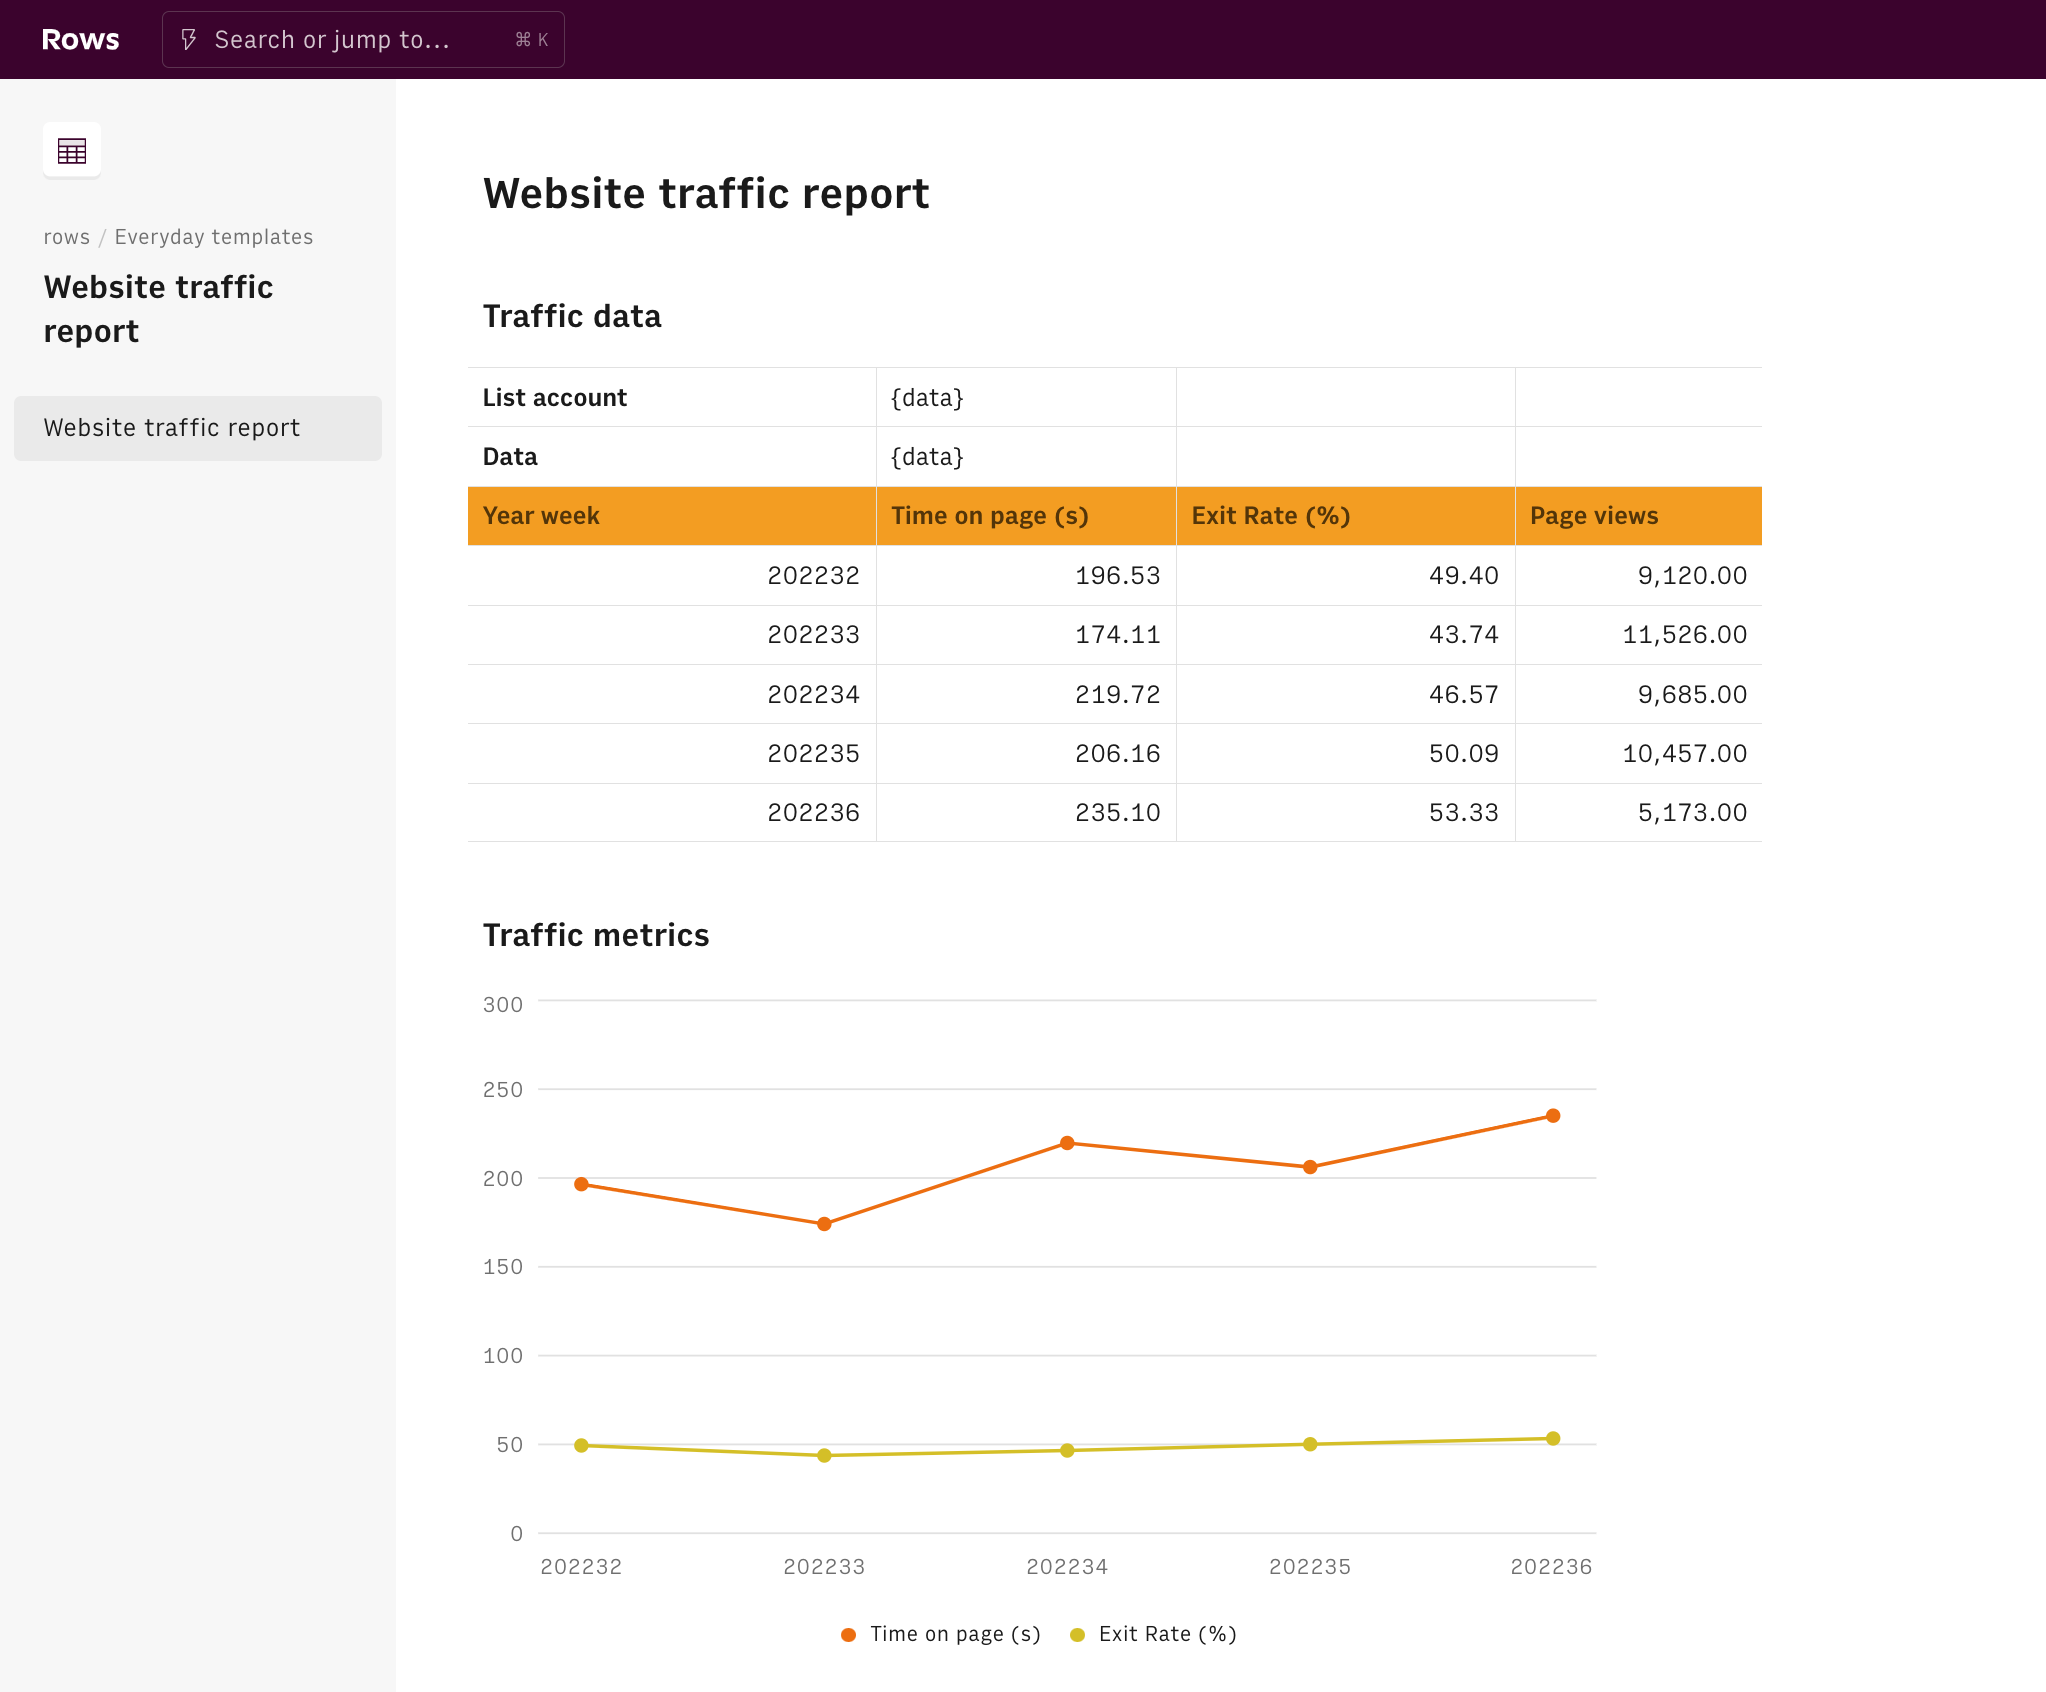Toggle the Exit Rate legend marker
2046x1692 pixels.
click(x=1077, y=1634)
